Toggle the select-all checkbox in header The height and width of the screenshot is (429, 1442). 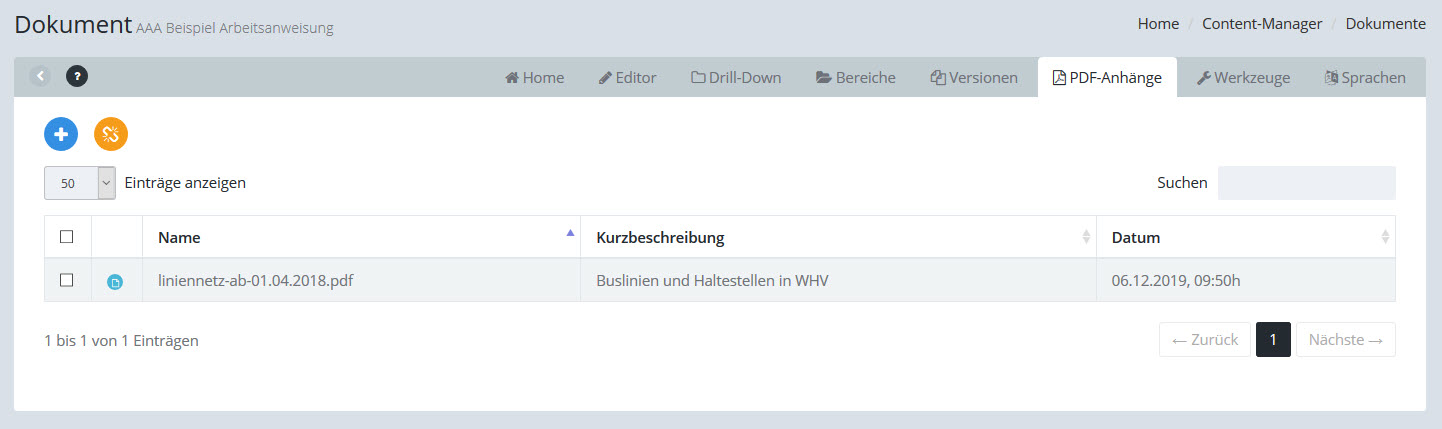pos(67,237)
